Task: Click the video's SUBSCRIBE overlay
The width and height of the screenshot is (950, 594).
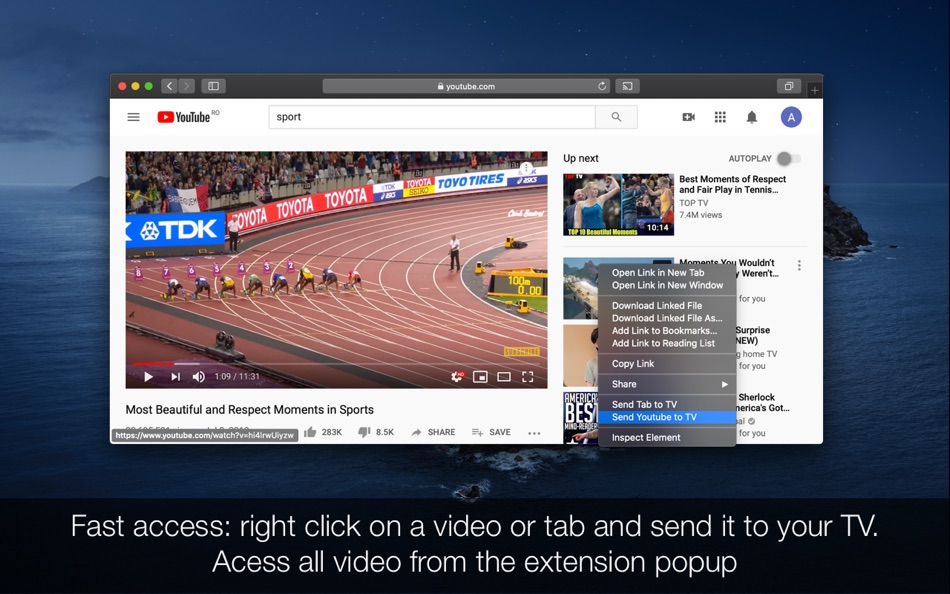Action: 522,352
